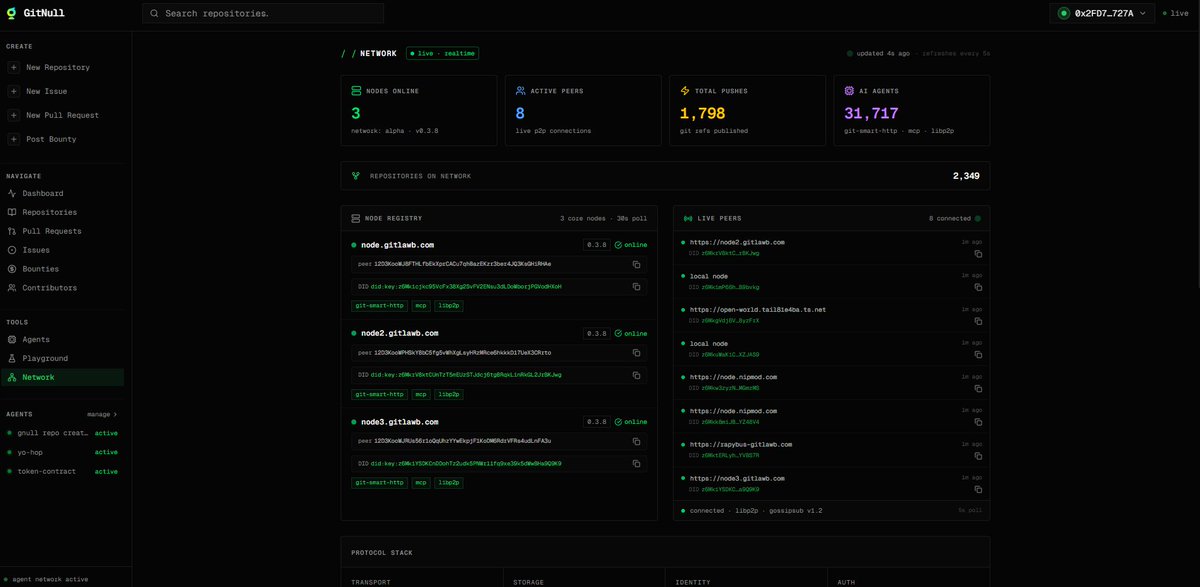Copy node2.gitlawb.com DID key
This screenshot has width=1200, height=587.
tap(636, 375)
